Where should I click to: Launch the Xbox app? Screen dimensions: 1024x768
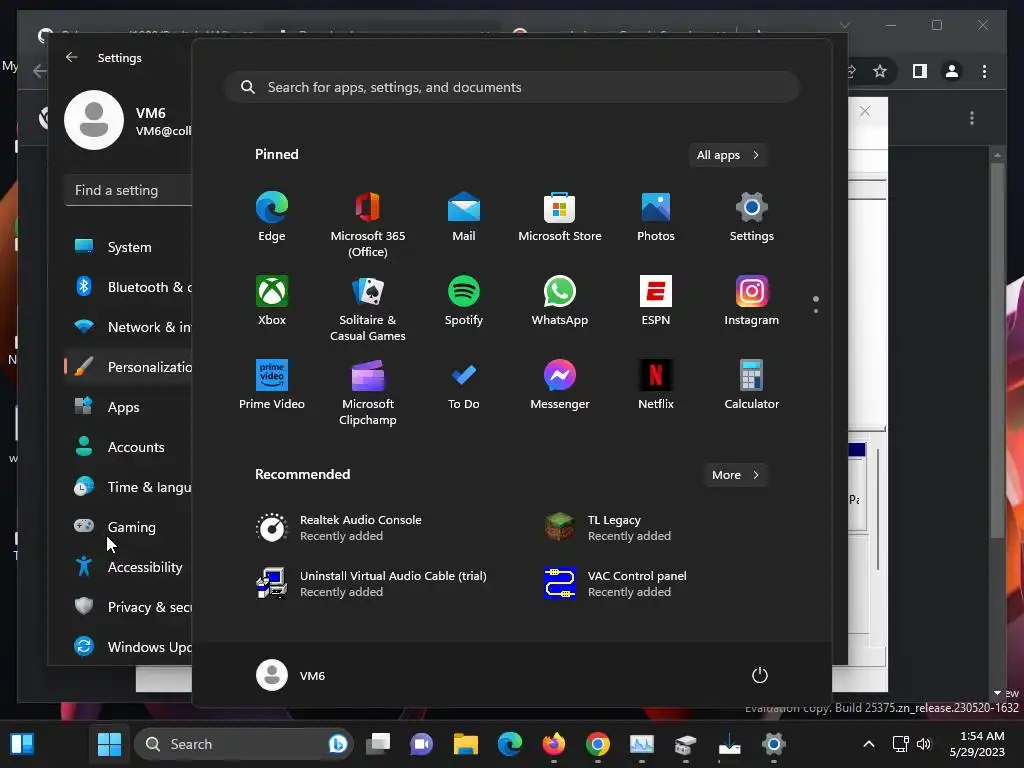pos(272,300)
